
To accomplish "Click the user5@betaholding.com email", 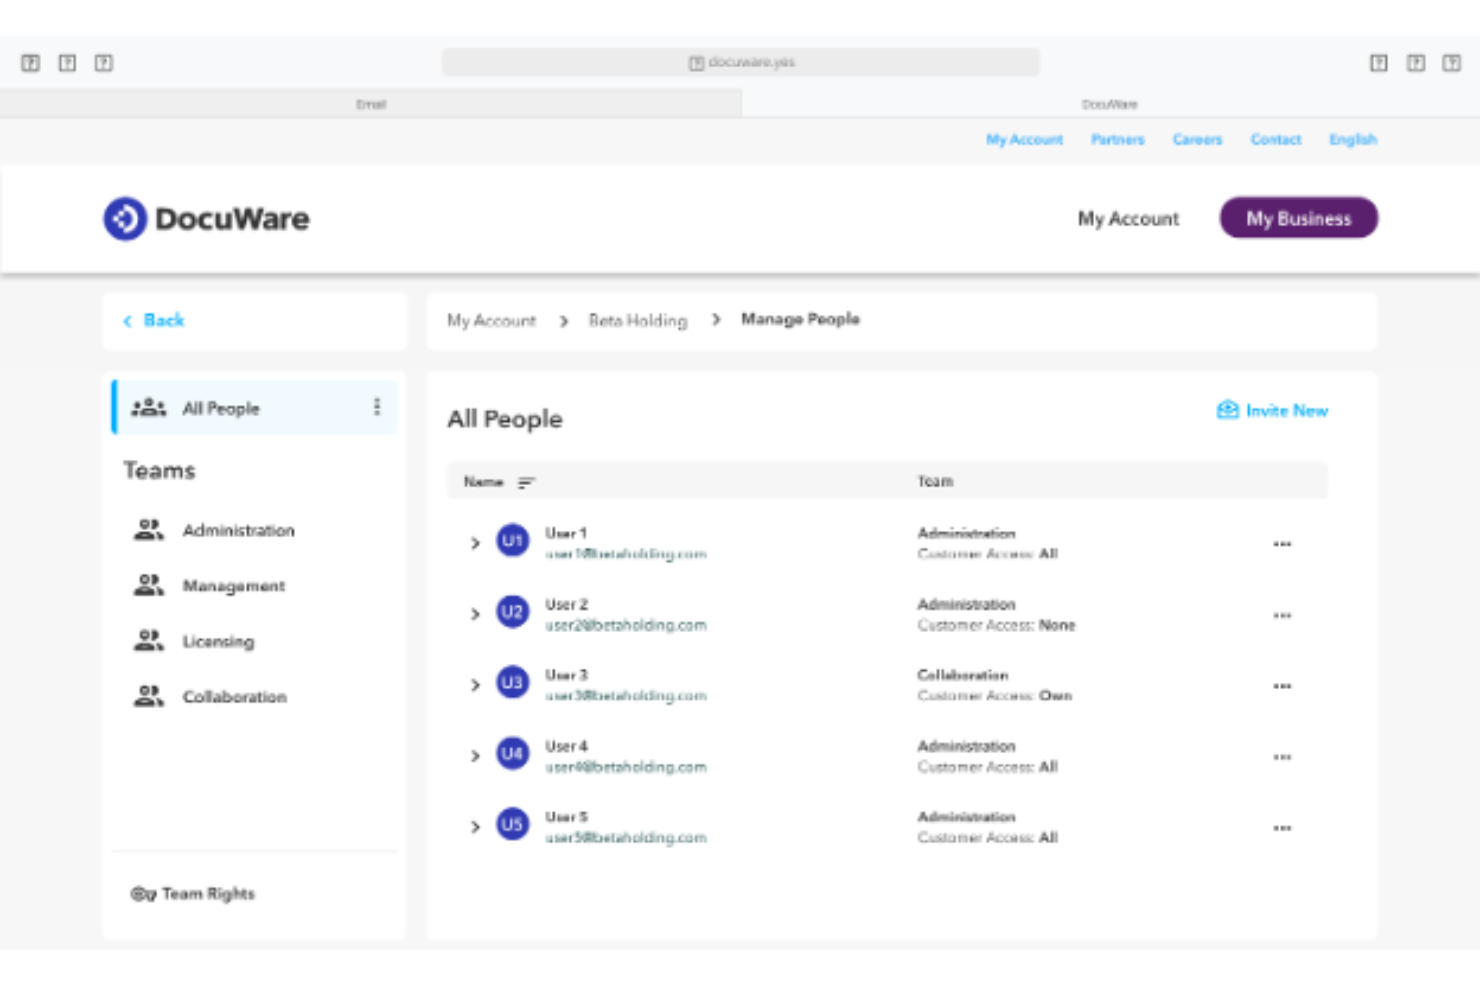I will (x=626, y=838).
